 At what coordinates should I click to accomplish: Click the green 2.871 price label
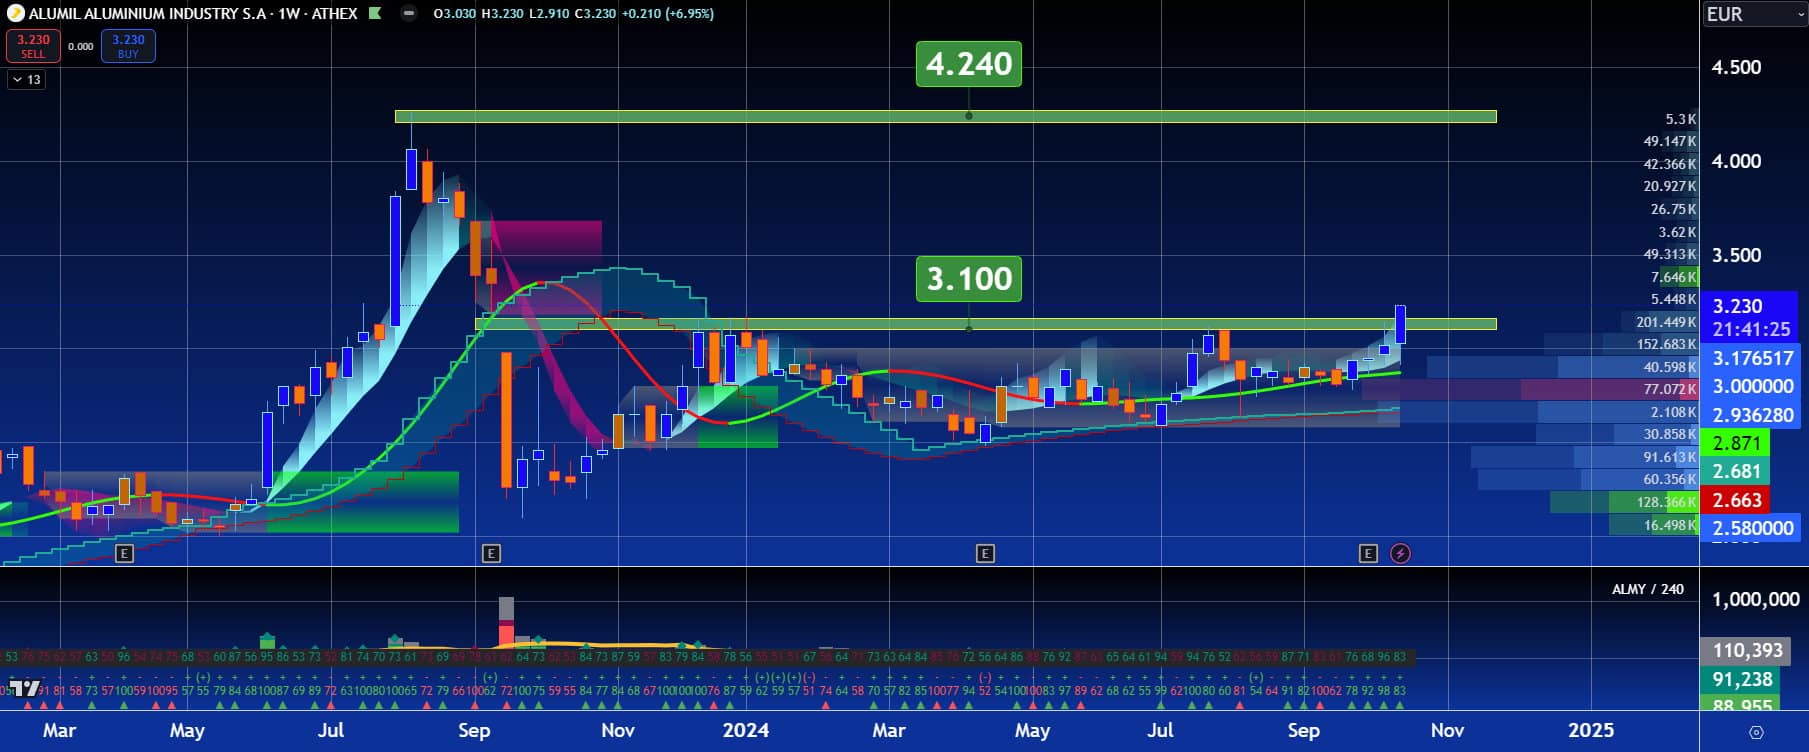coord(1737,443)
